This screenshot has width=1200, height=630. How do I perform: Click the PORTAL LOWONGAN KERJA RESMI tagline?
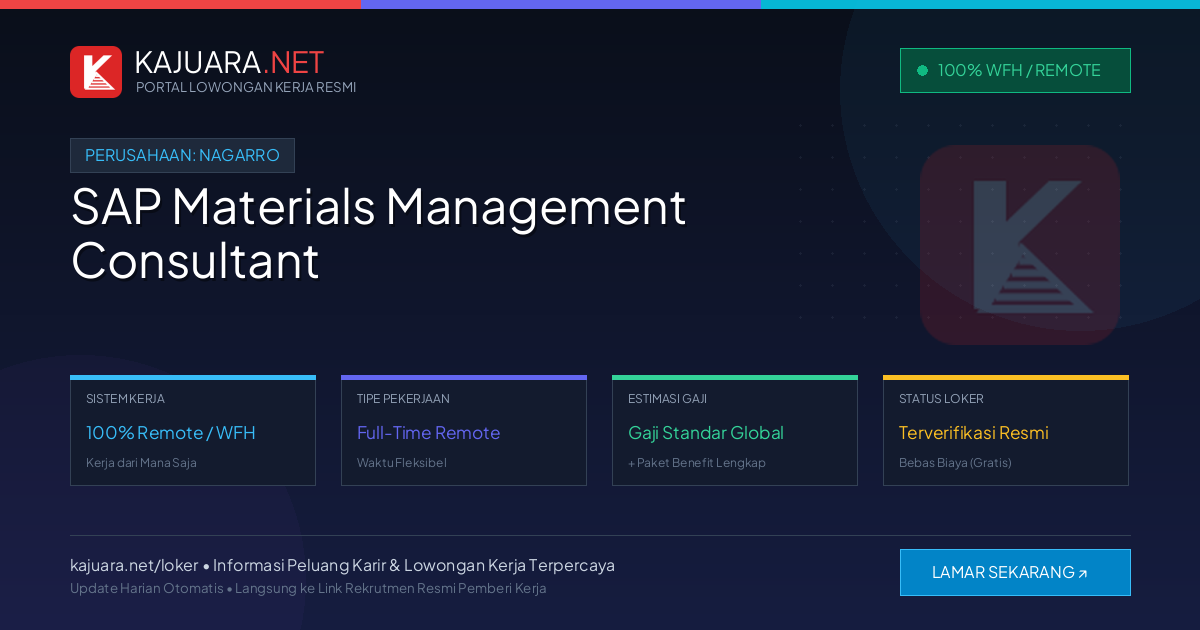[x=246, y=87]
